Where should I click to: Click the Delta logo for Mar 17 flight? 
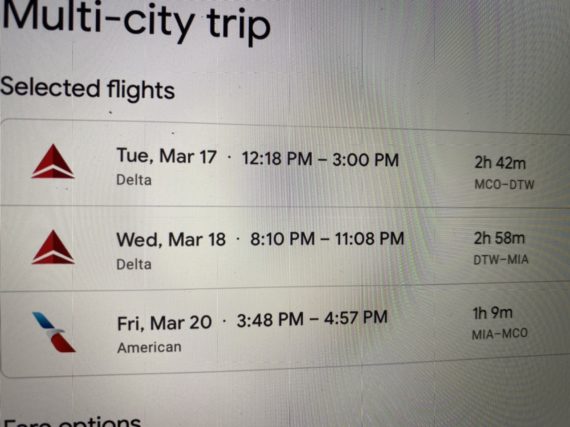pos(53,162)
